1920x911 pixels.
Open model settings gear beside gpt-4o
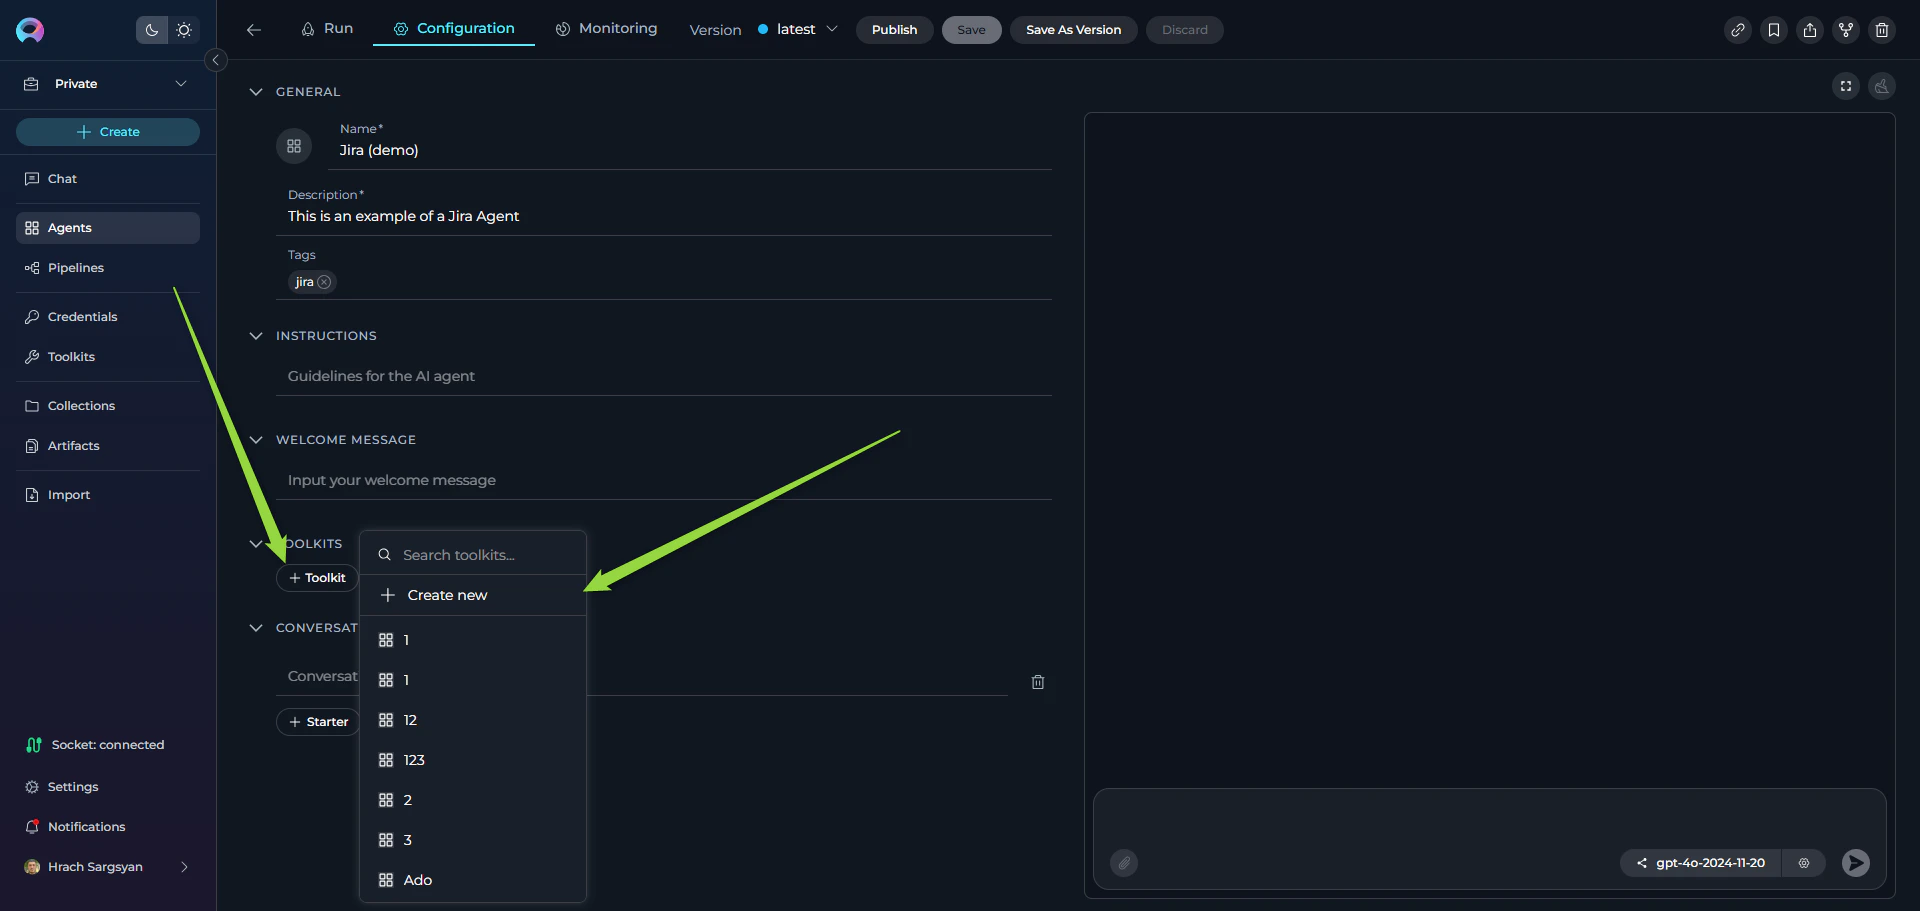[x=1804, y=863]
